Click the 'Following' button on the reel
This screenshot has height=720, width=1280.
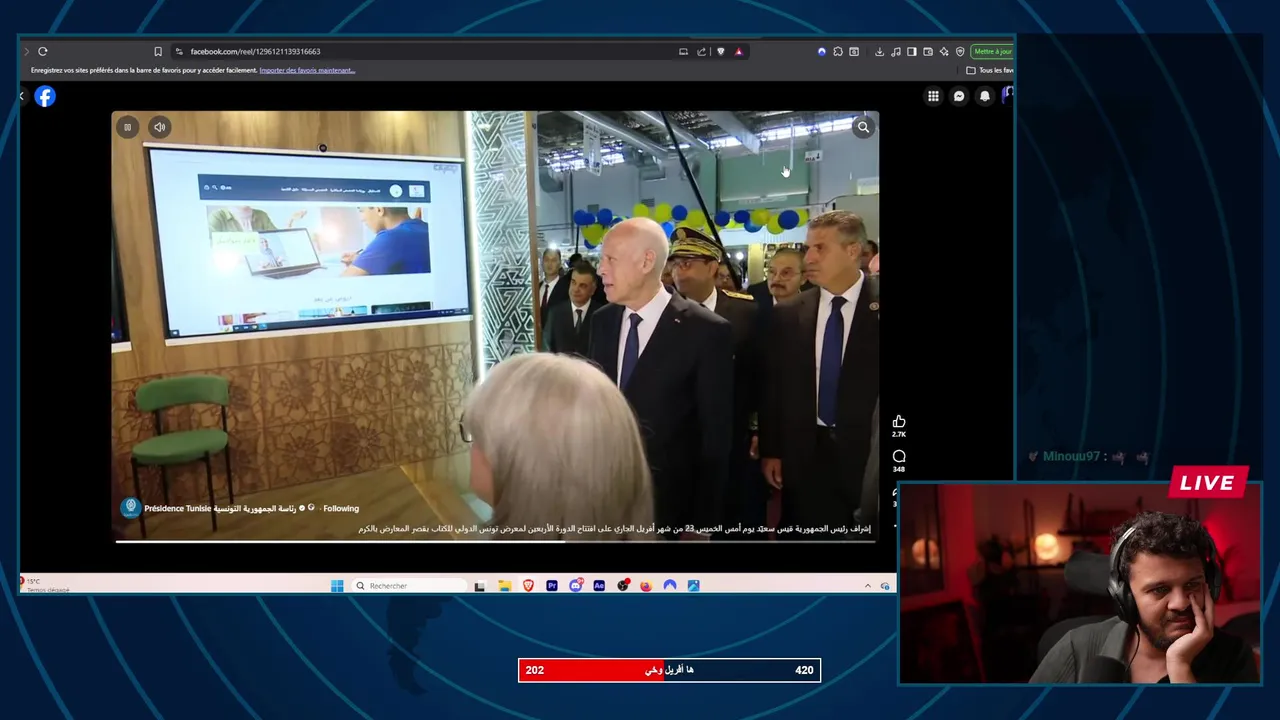(341, 508)
